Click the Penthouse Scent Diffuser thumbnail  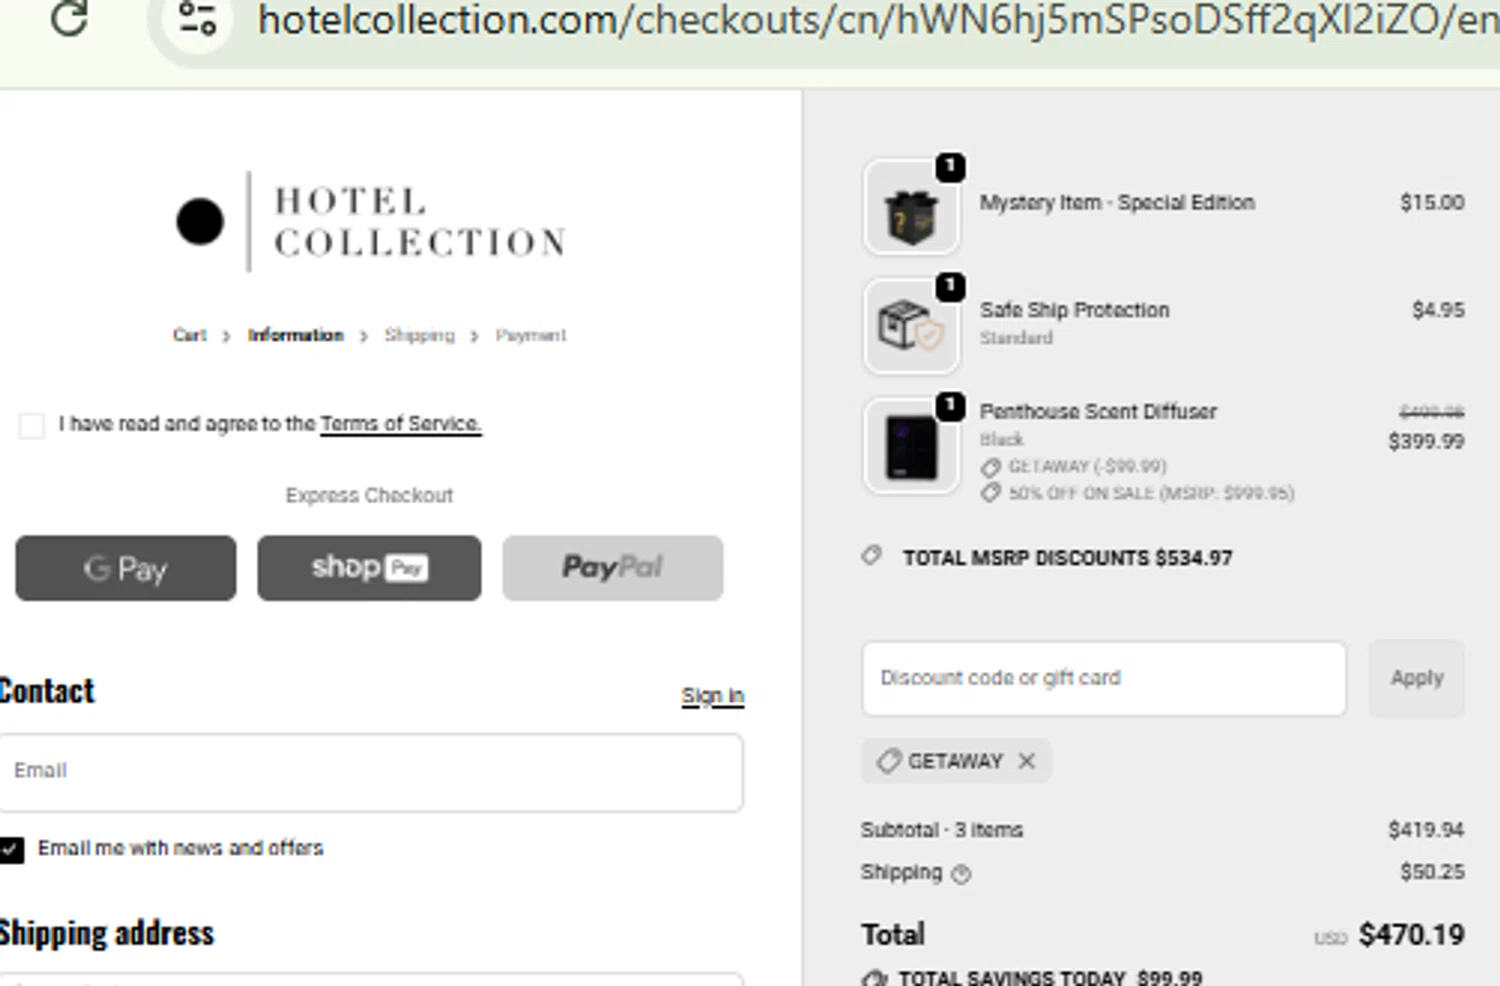pyautogui.click(x=911, y=446)
